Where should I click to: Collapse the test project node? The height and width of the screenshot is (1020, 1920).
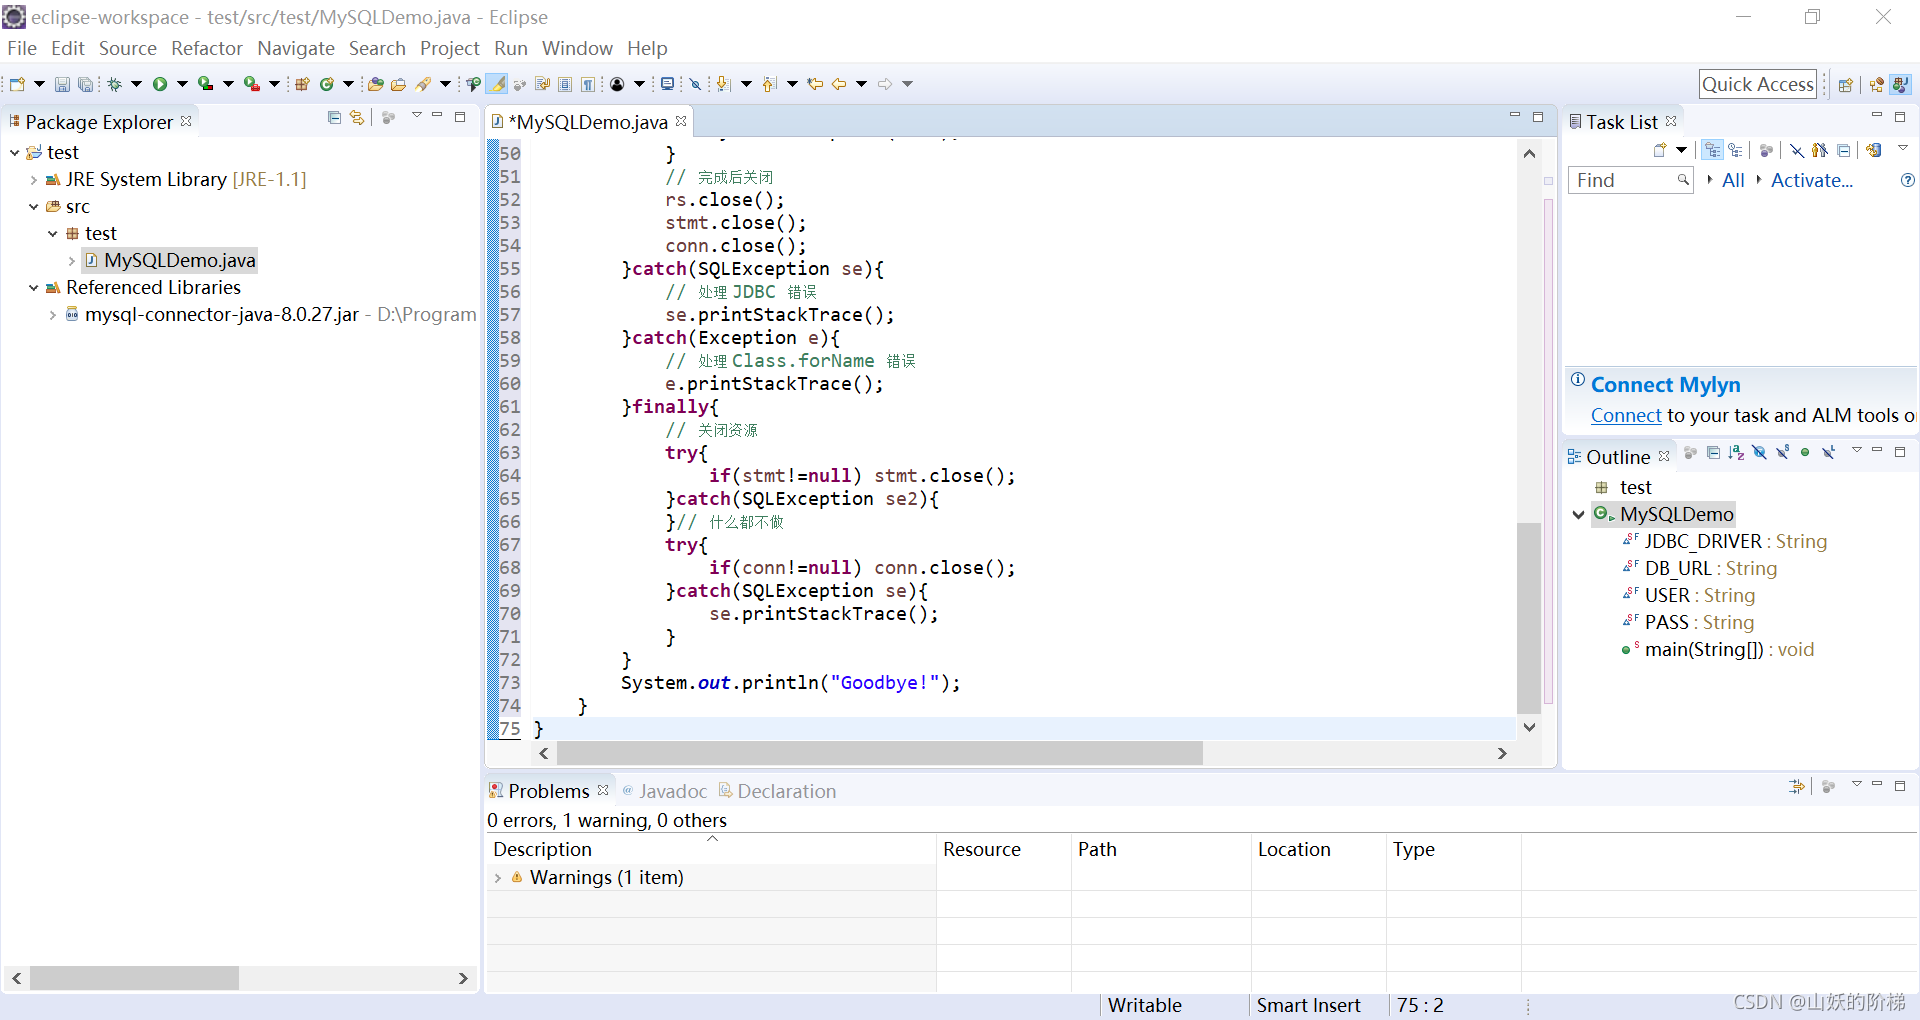(x=14, y=152)
